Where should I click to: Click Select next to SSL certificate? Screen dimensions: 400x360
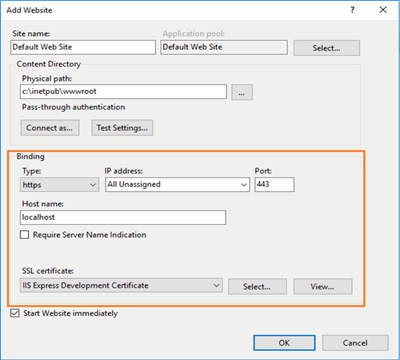pyautogui.click(x=257, y=287)
